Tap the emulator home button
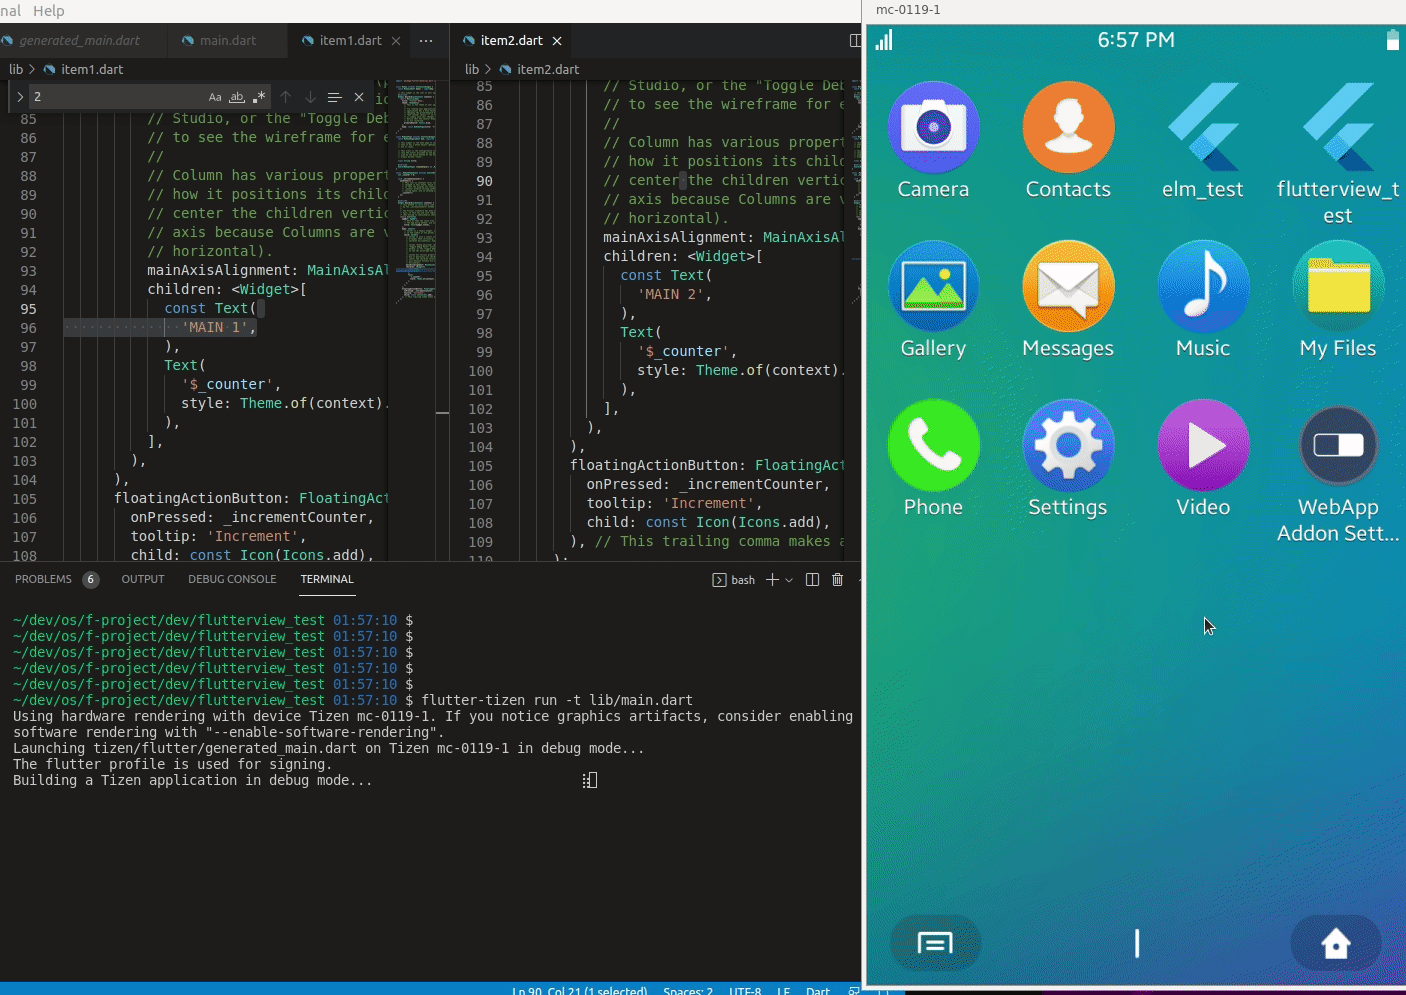Image resolution: width=1406 pixels, height=995 pixels. tap(1336, 943)
